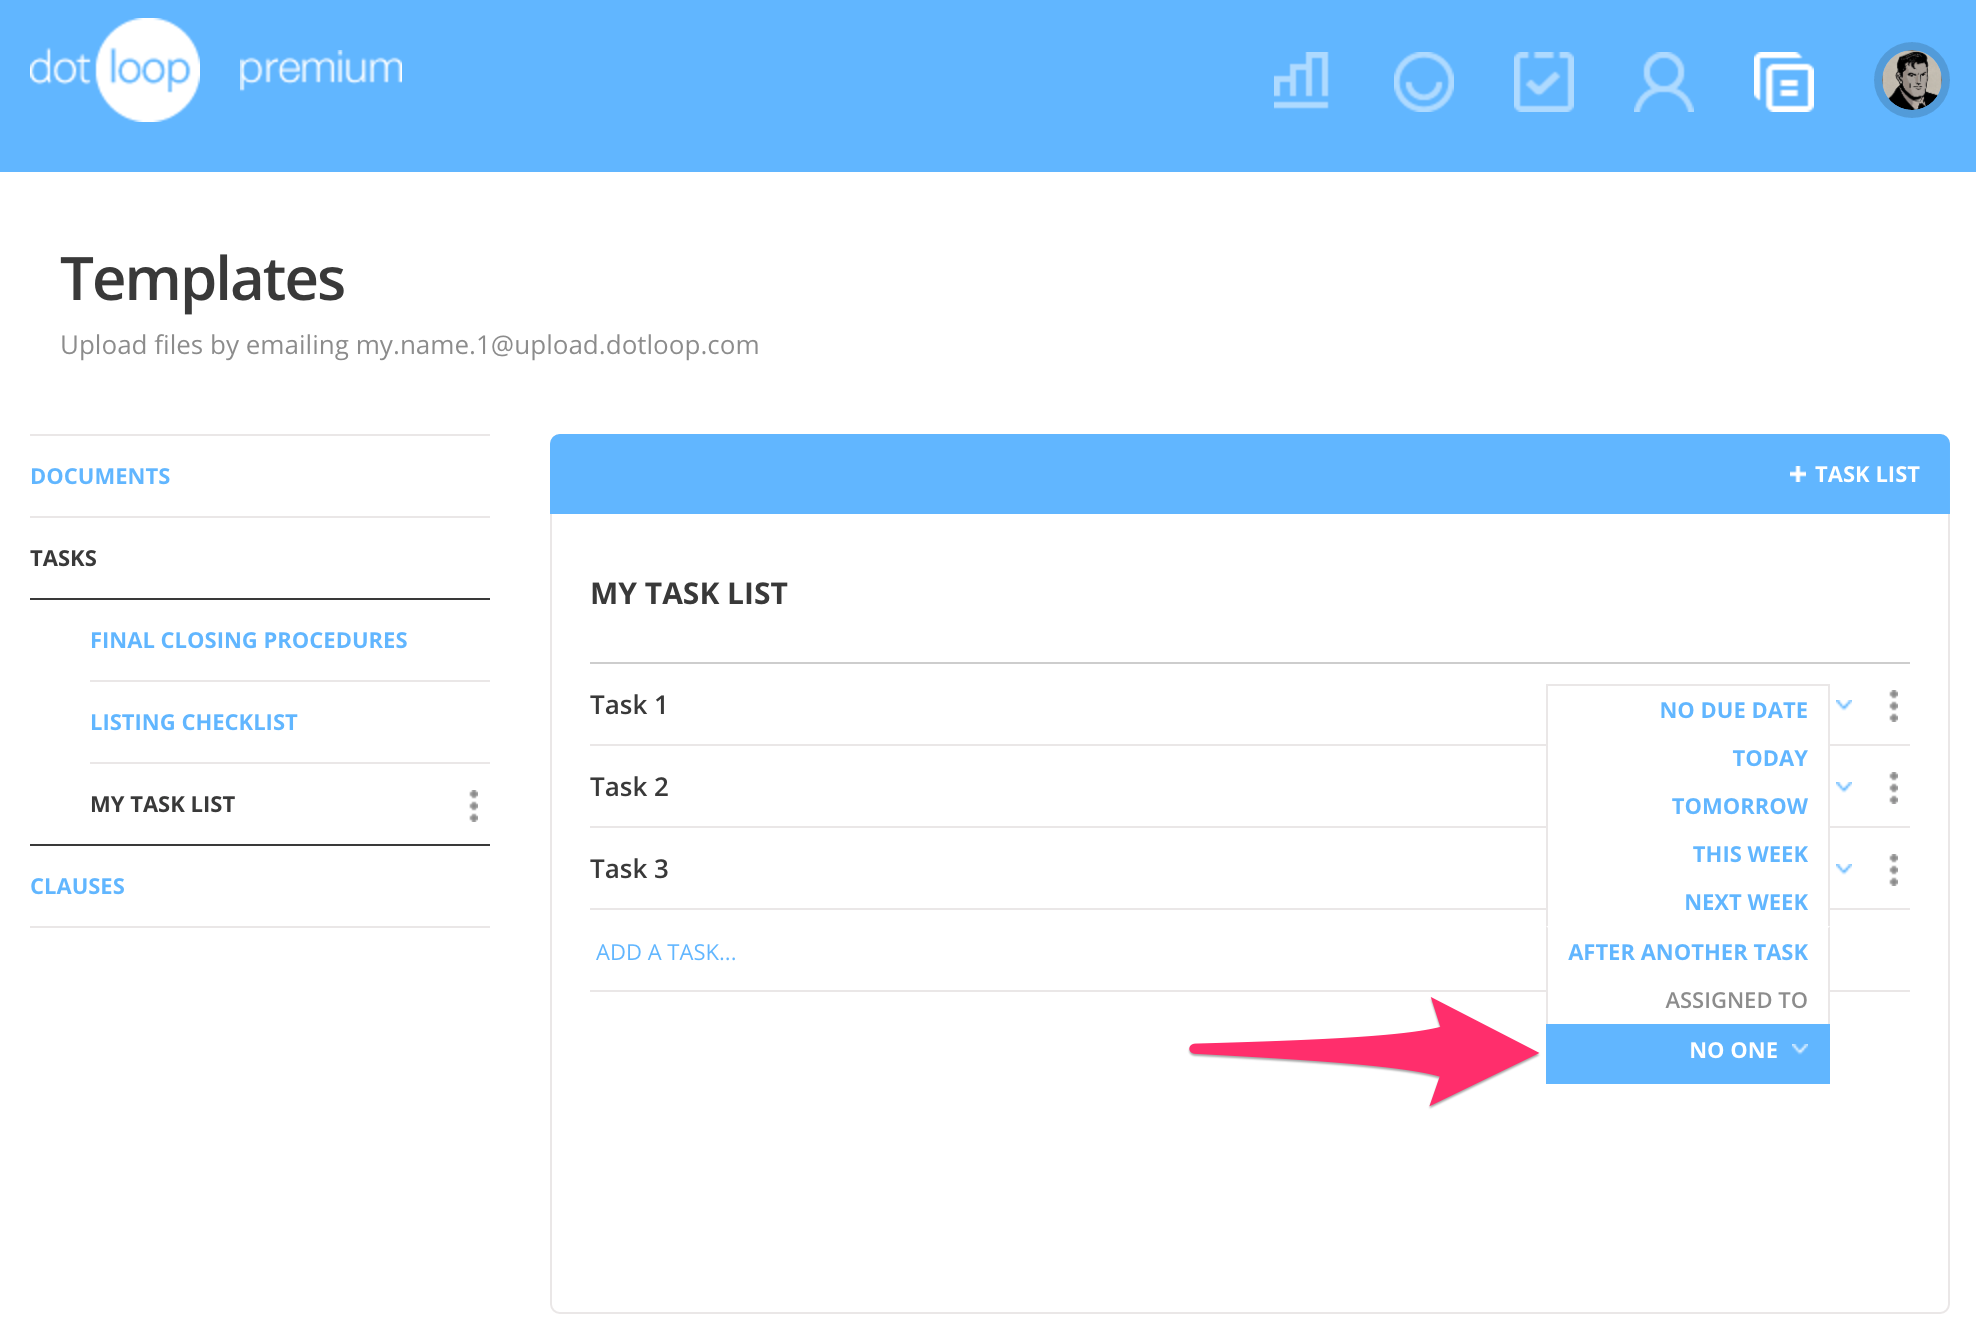The image size is (1976, 1336).
Task: Expand the chevron next to Task 3
Action: click(1844, 869)
